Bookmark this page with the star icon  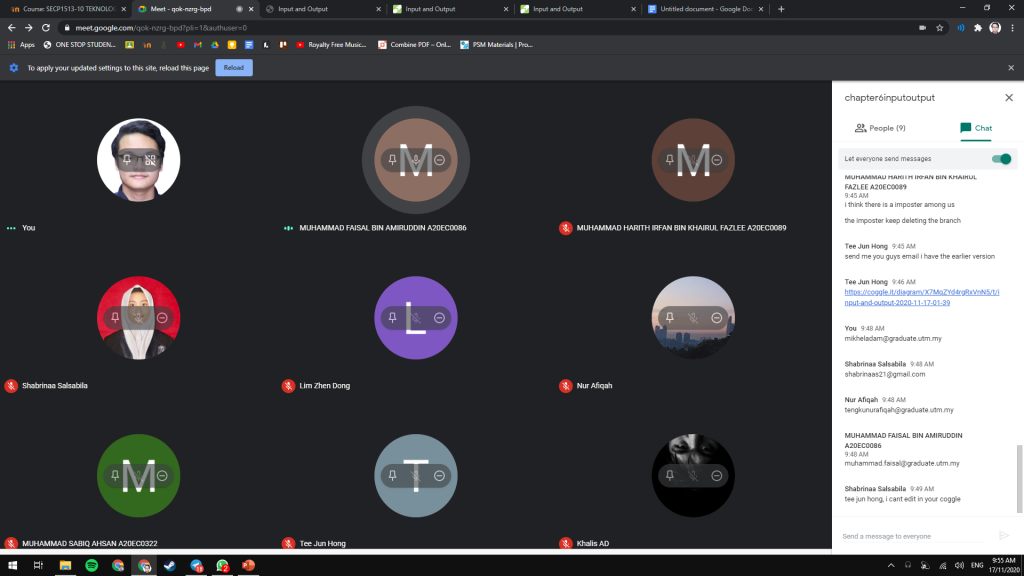tap(940, 28)
